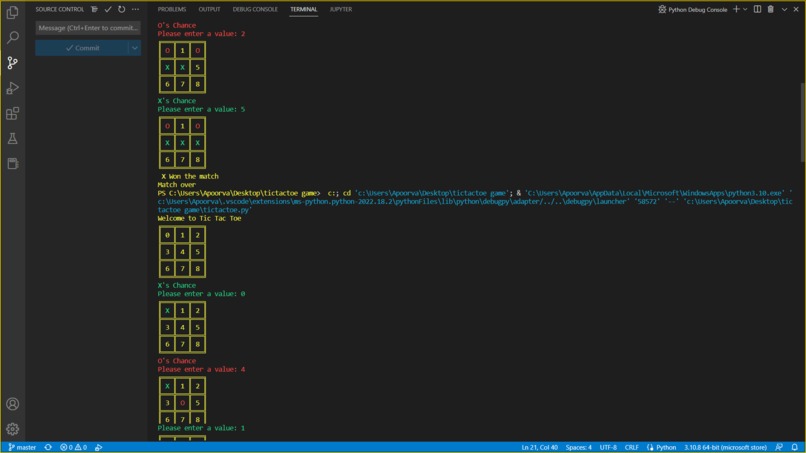This screenshot has width=806, height=453.
Task: Open the Extensions view
Action: [x=12, y=113]
